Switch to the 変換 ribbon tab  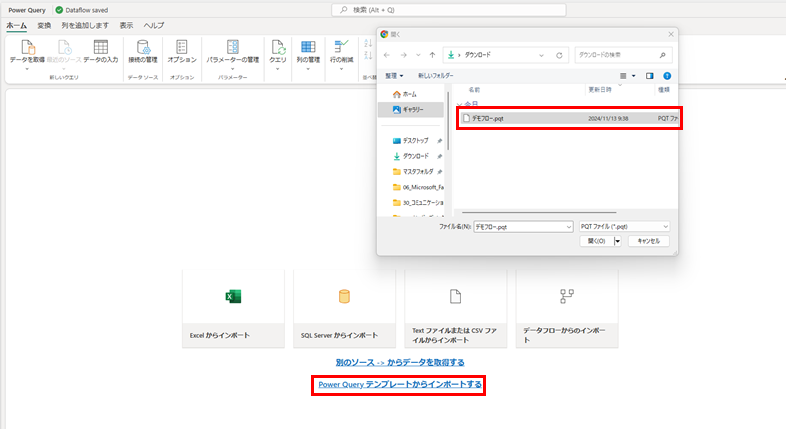pyautogui.click(x=44, y=26)
